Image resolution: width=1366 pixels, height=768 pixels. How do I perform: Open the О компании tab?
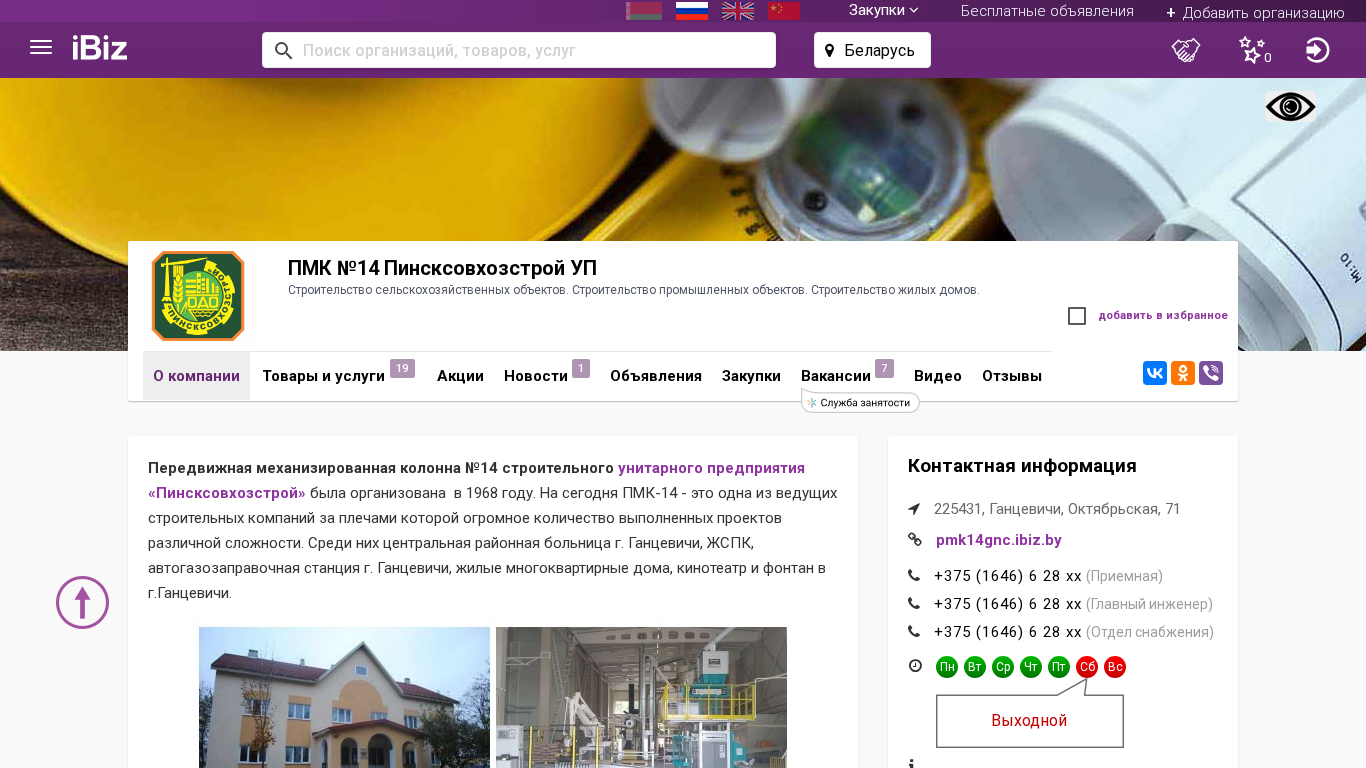point(196,376)
